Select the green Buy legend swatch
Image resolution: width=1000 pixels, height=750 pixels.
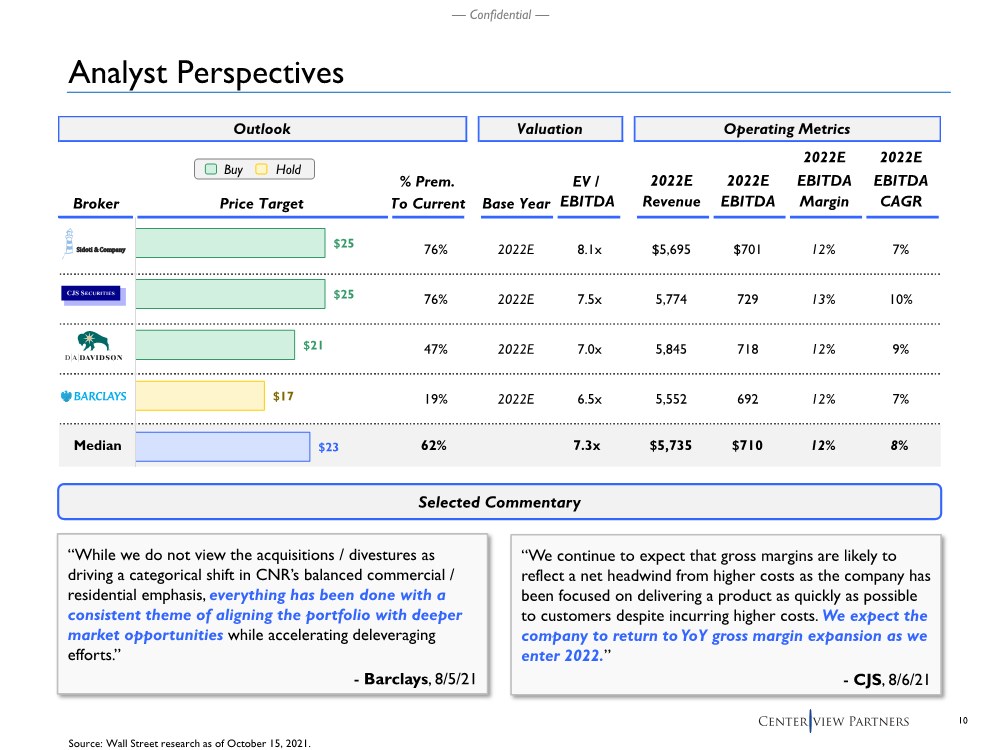212,170
